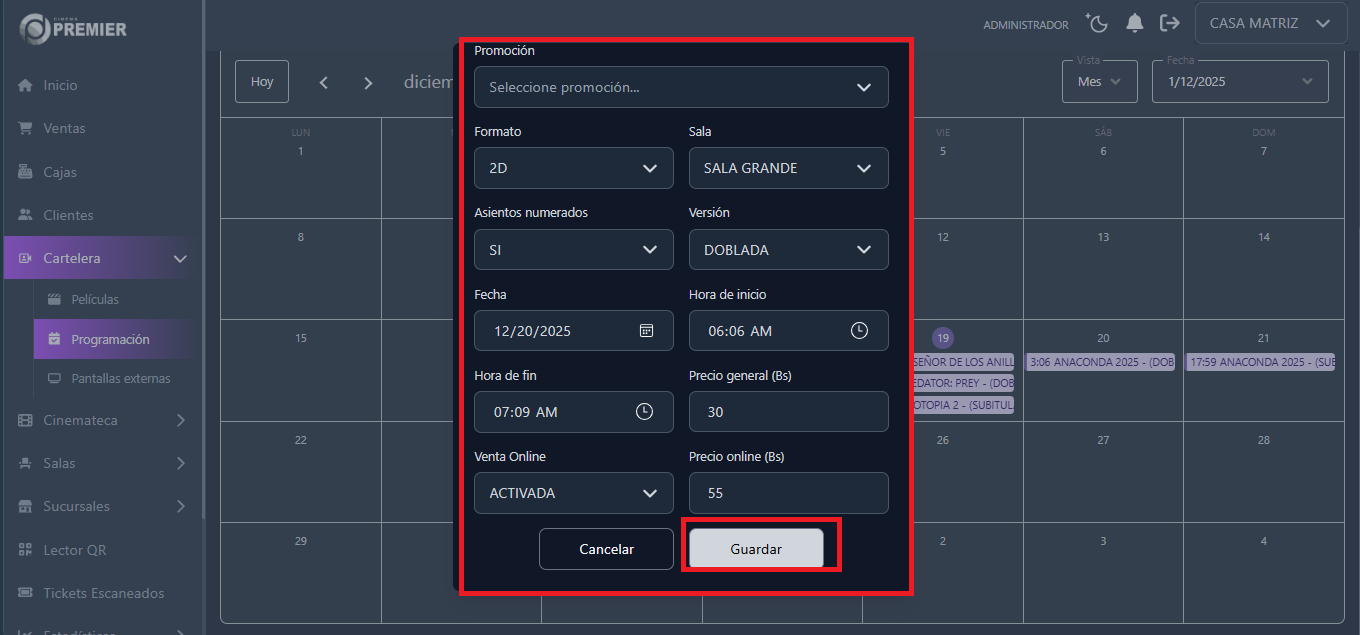Click the Precio general input field
Viewport: 1360px width, 635px height.
(788, 412)
